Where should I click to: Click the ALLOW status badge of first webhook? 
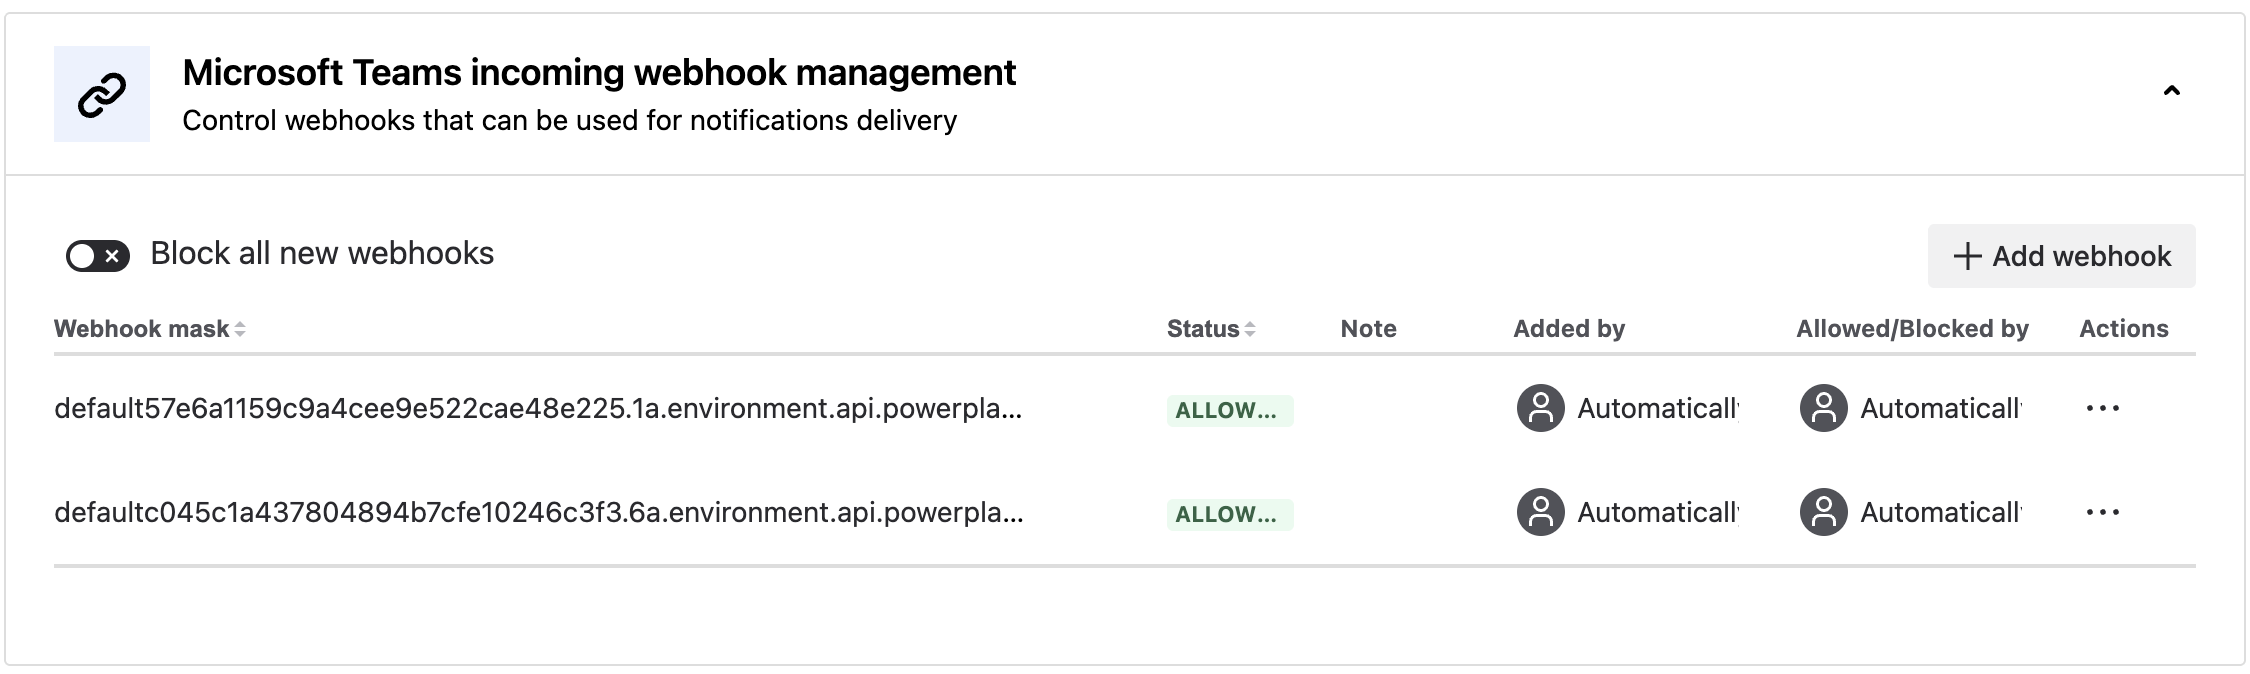tap(1228, 410)
